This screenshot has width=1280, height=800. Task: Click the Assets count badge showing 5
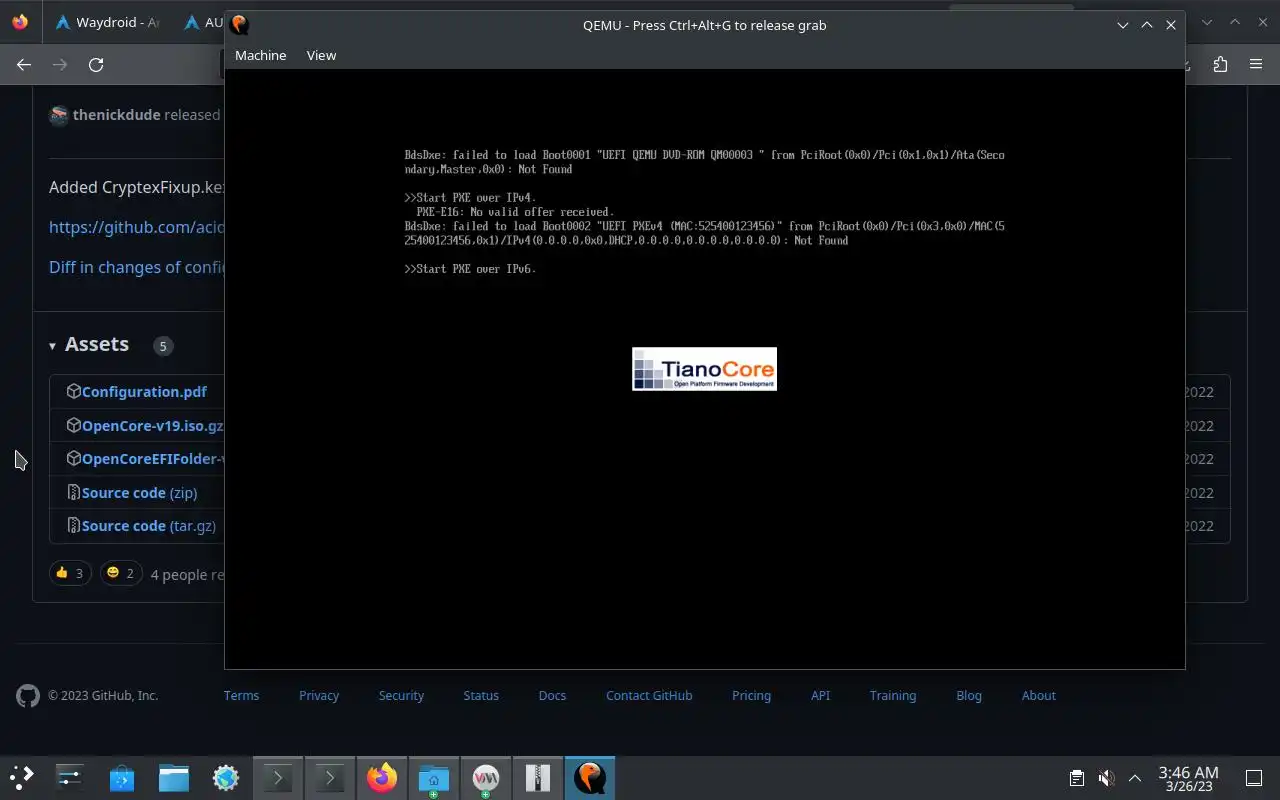pyautogui.click(x=163, y=346)
